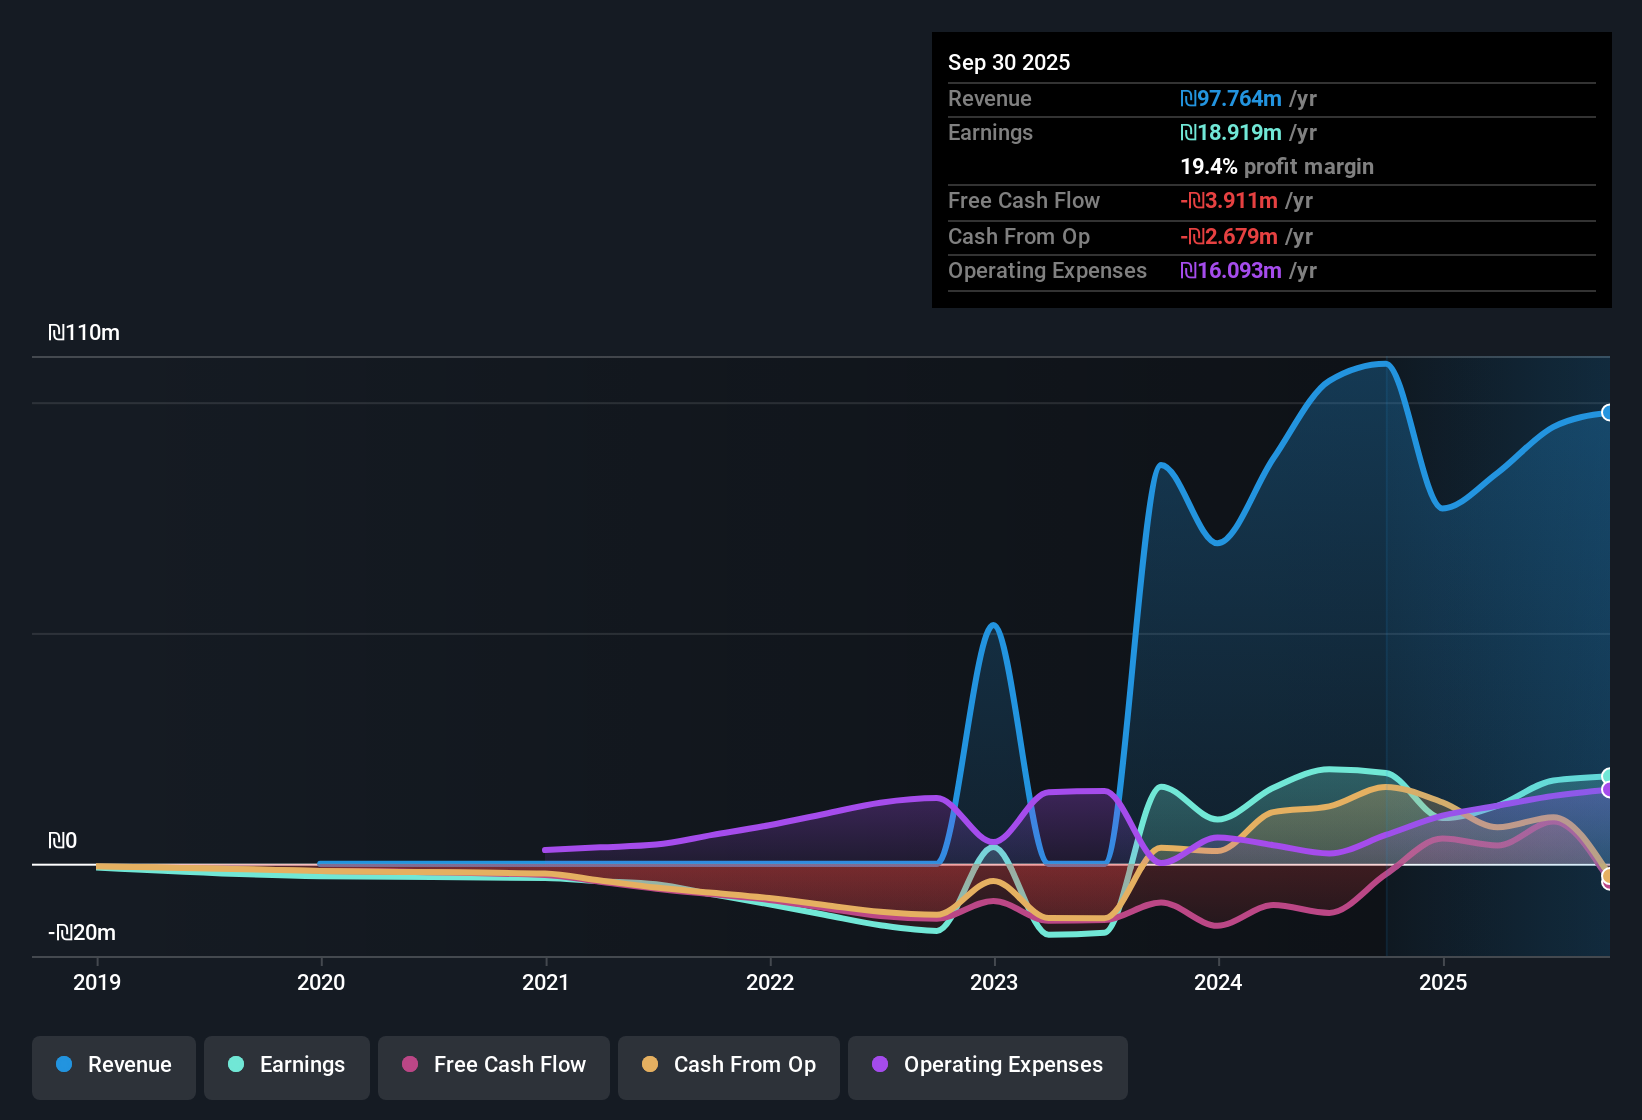Click the blue Revenue endpoint marker on chart

click(1607, 412)
